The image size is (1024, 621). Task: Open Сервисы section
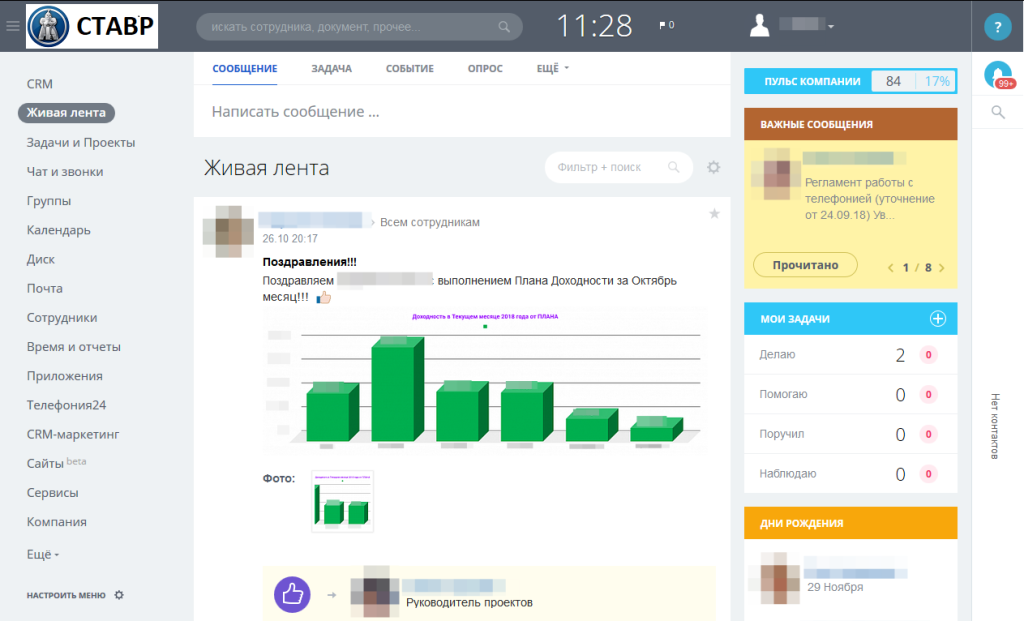pyautogui.click(x=52, y=492)
